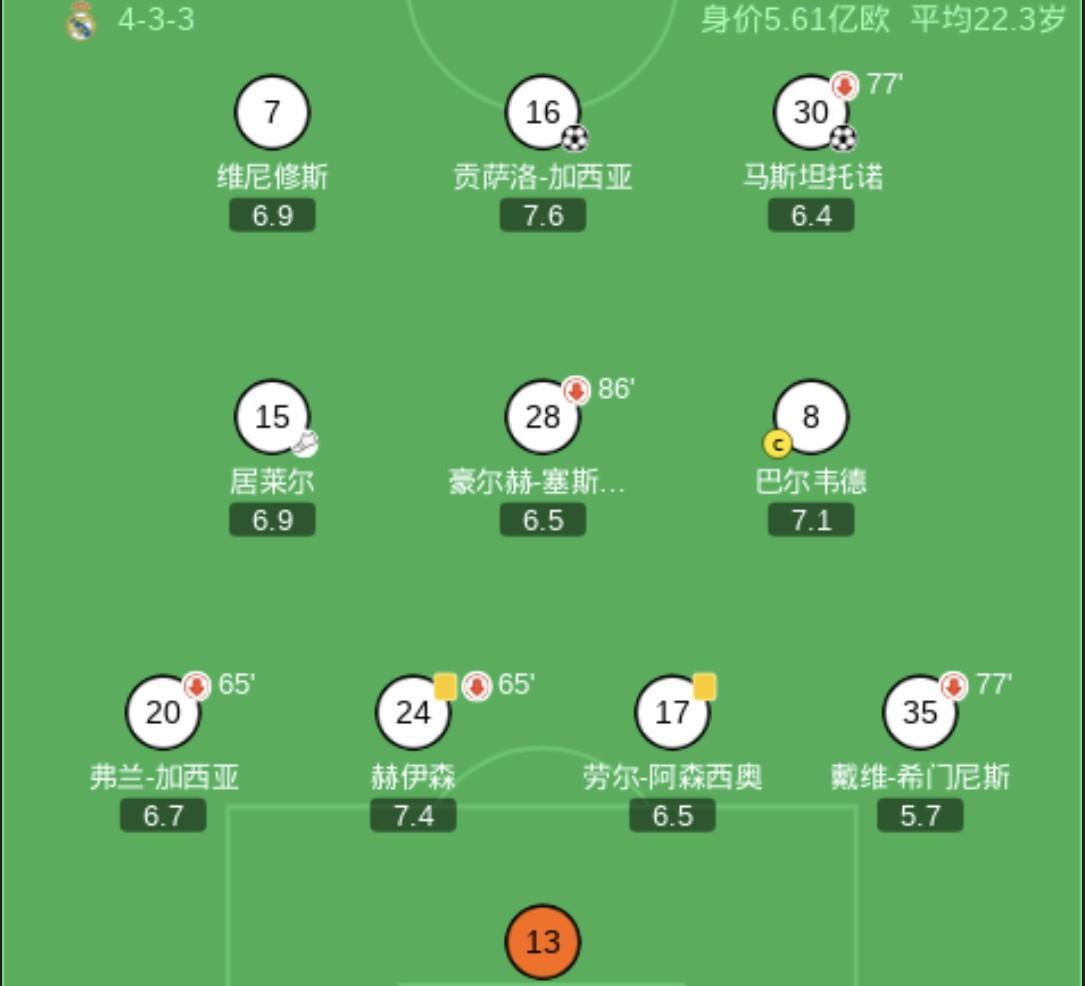Open the 贡萨洛-加西亚 player name link
Screen dimensions: 1085x986
point(542,178)
